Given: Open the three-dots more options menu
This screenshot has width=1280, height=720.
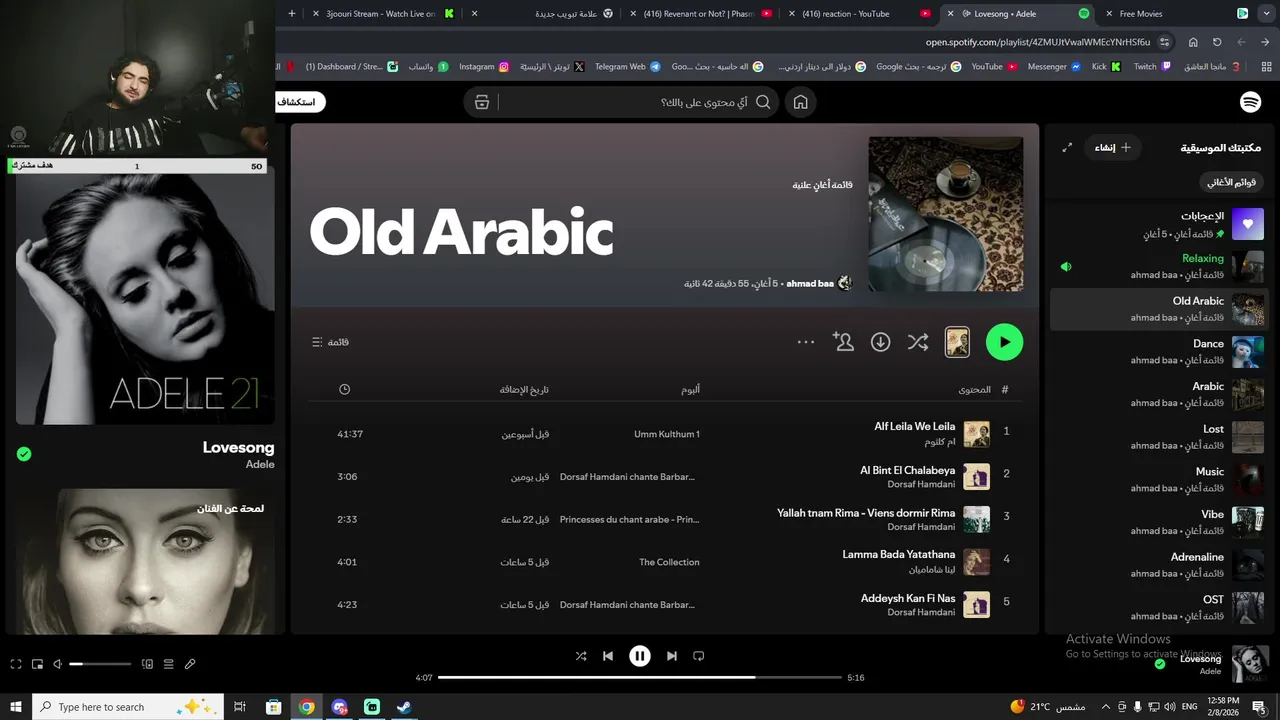Looking at the screenshot, I should (x=806, y=342).
